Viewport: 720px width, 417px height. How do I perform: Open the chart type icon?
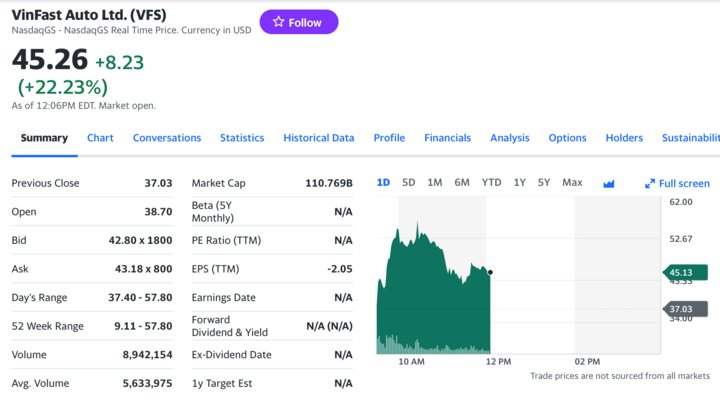(x=609, y=183)
